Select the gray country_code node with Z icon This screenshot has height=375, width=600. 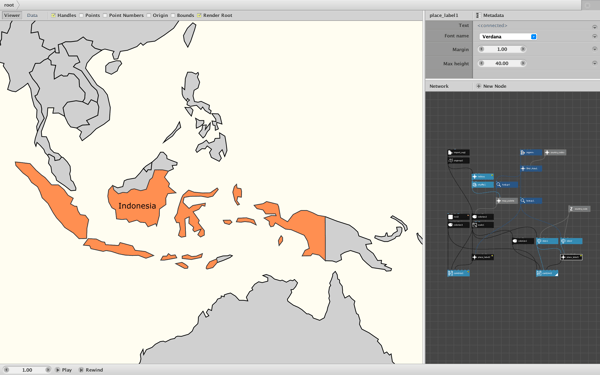(x=579, y=209)
